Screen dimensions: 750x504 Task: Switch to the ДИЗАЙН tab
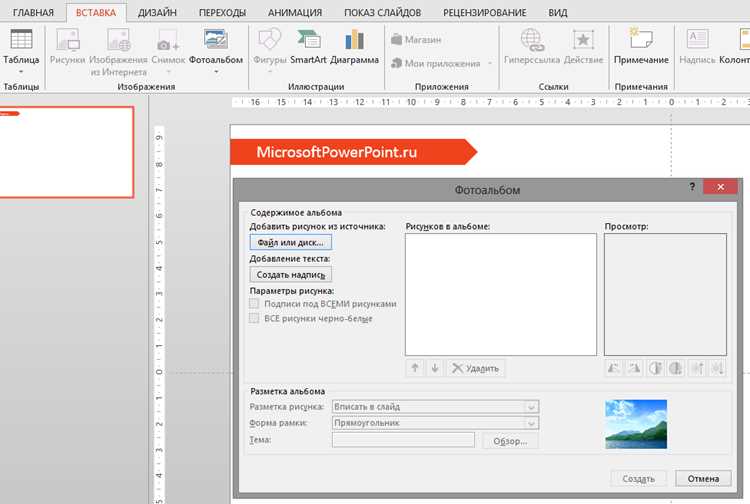[157, 12]
